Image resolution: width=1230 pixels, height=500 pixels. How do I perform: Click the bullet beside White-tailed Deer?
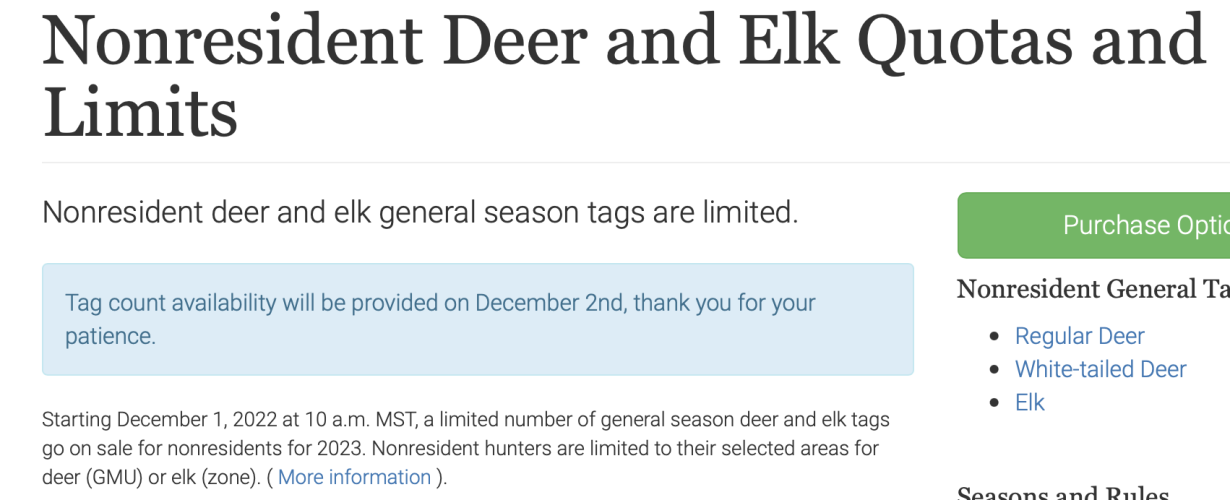(x=994, y=370)
